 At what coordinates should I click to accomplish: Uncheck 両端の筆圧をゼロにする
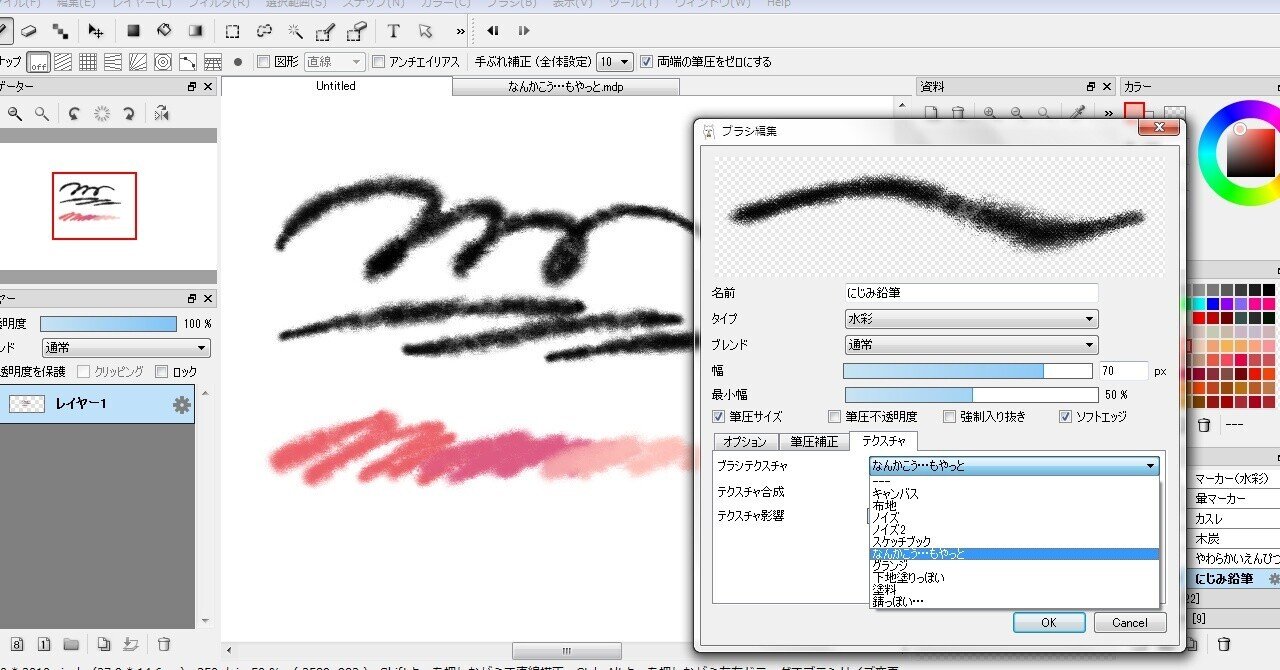(x=646, y=62)
